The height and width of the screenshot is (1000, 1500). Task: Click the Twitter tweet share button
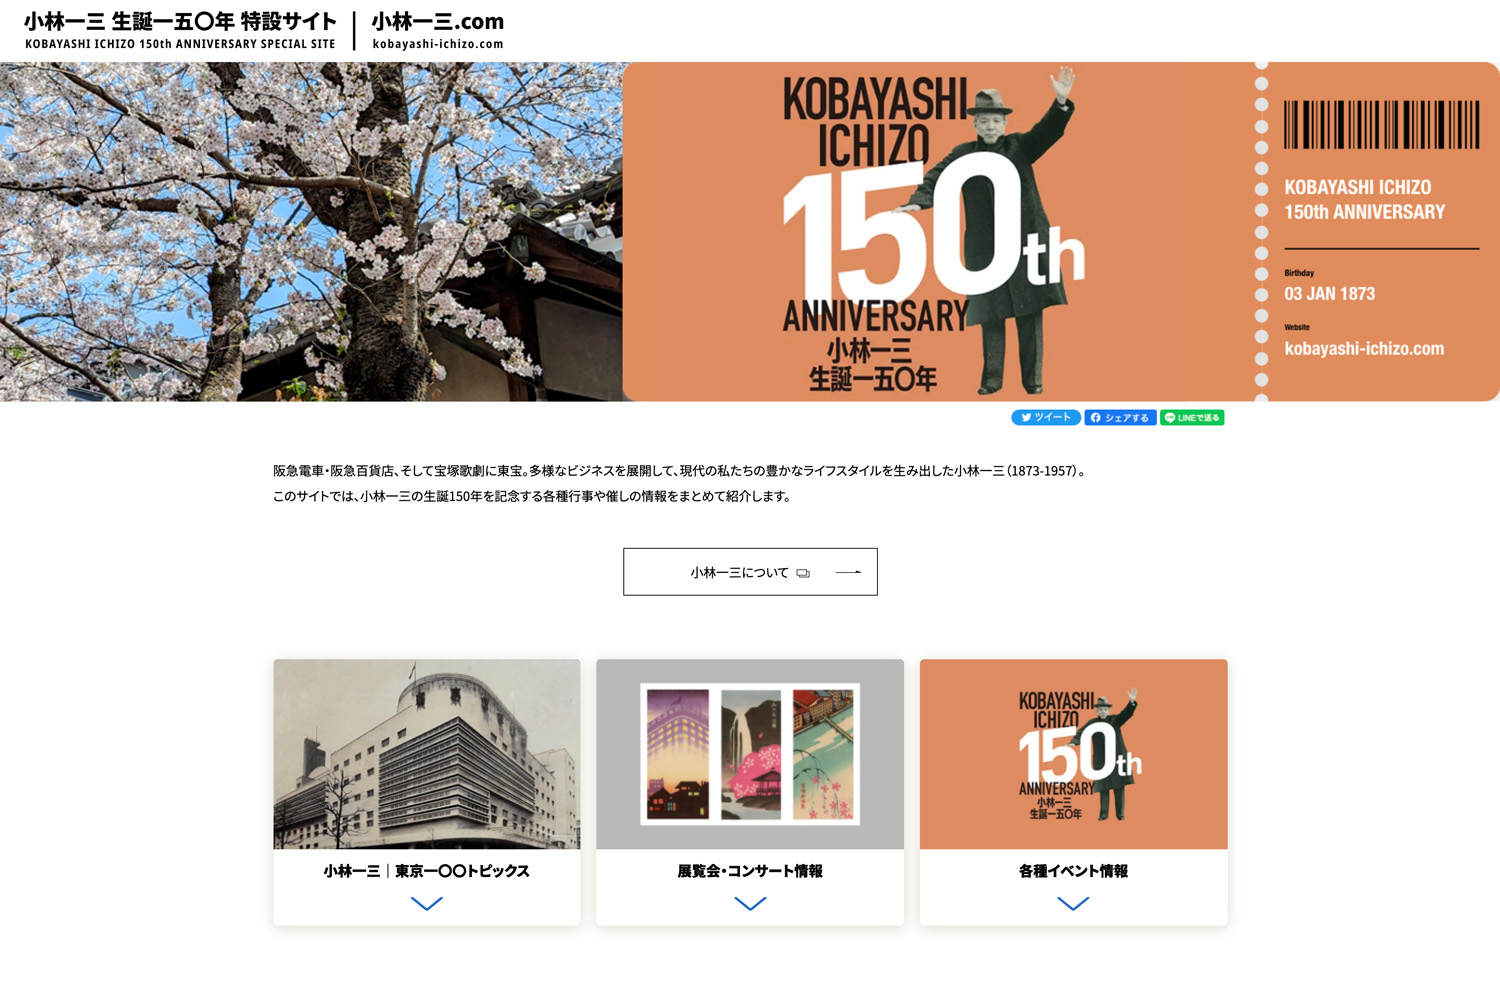(1045, 418)
